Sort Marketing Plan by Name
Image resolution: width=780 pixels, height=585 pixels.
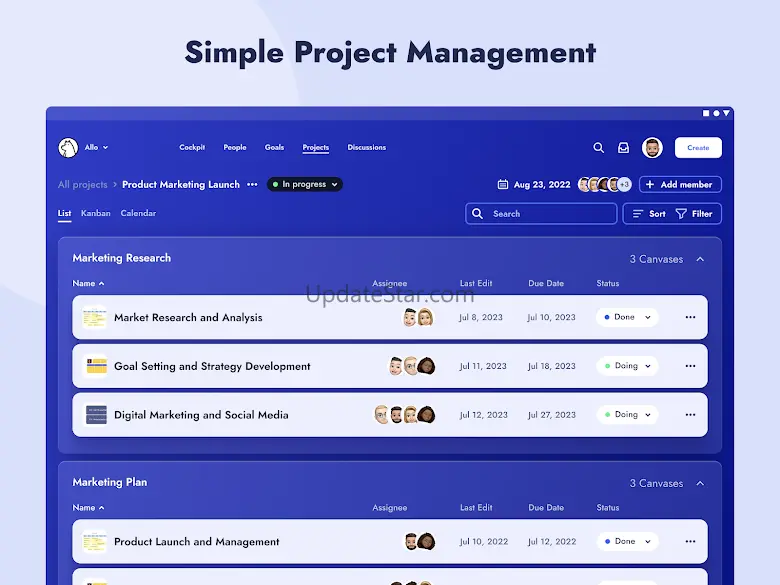click(x=88, y=507)
